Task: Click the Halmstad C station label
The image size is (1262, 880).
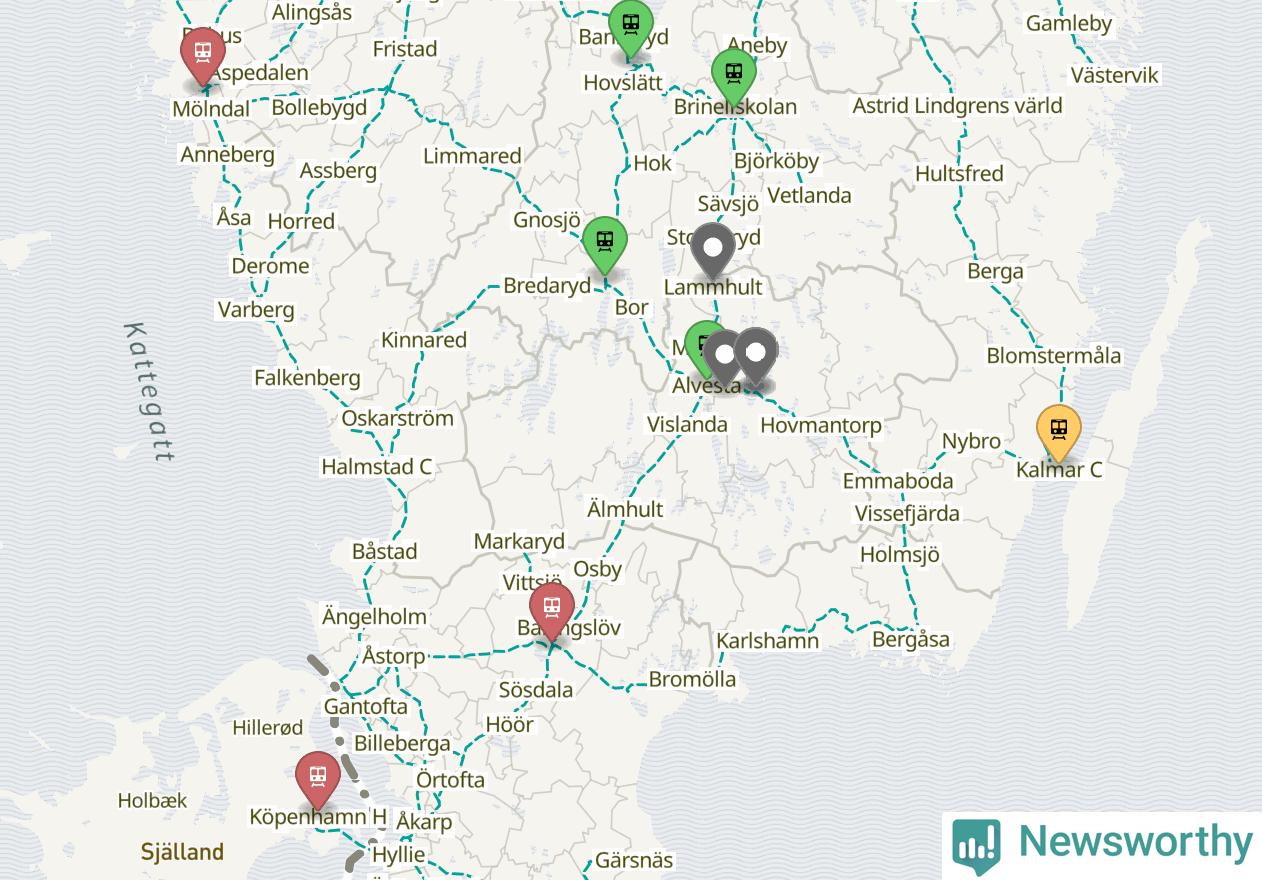Action: coord(377,467)
